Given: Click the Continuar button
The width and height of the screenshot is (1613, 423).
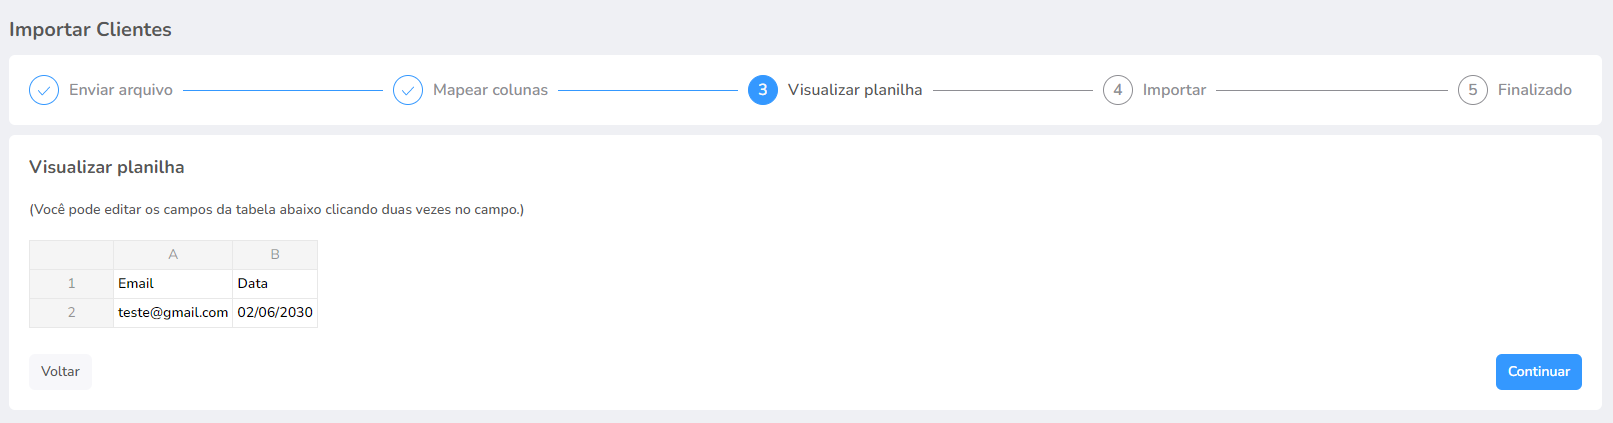Looking at the screenshot, I should (x=1539, y=372).
